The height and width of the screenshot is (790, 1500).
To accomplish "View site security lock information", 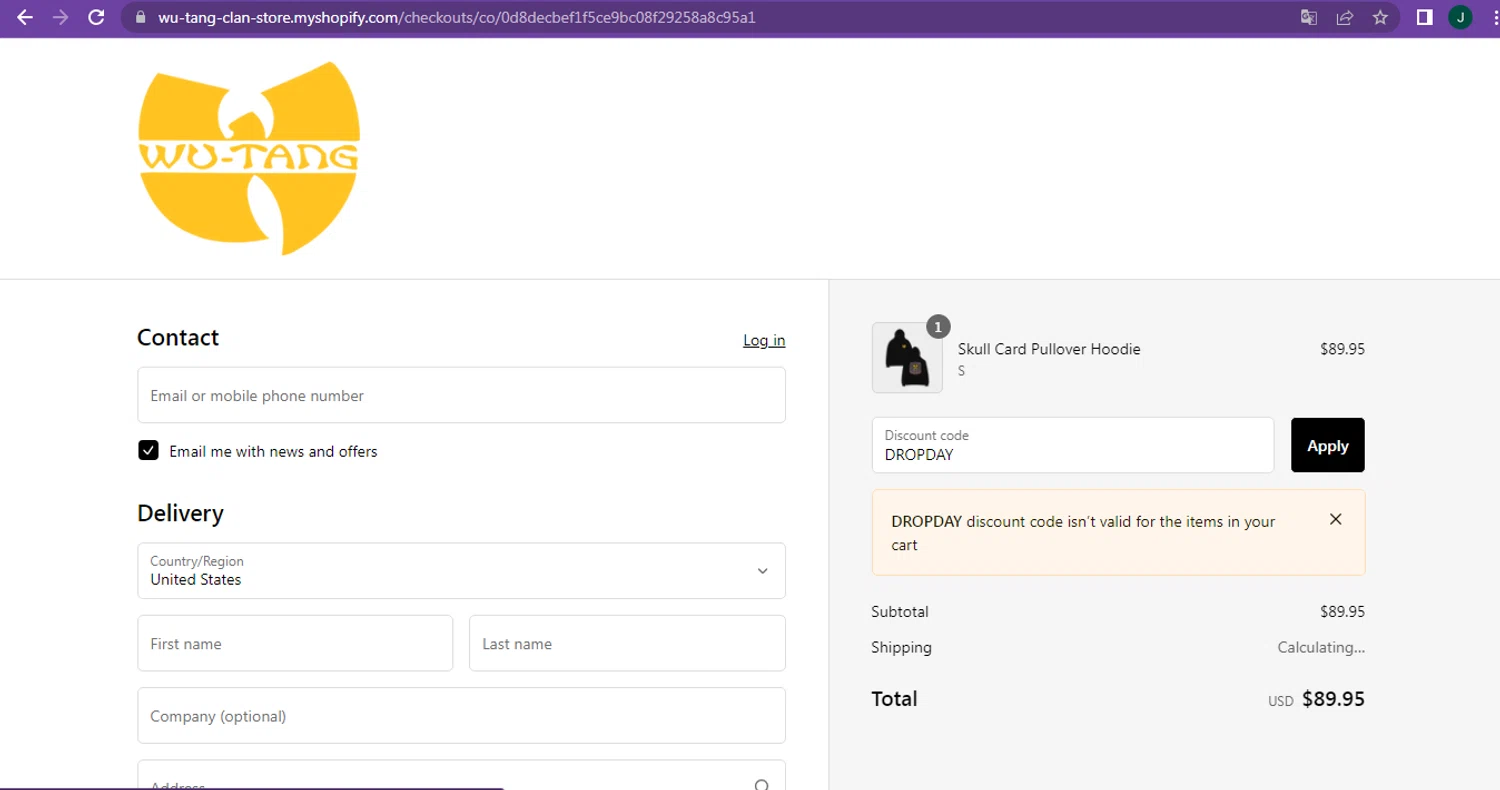I will (139, 17).
